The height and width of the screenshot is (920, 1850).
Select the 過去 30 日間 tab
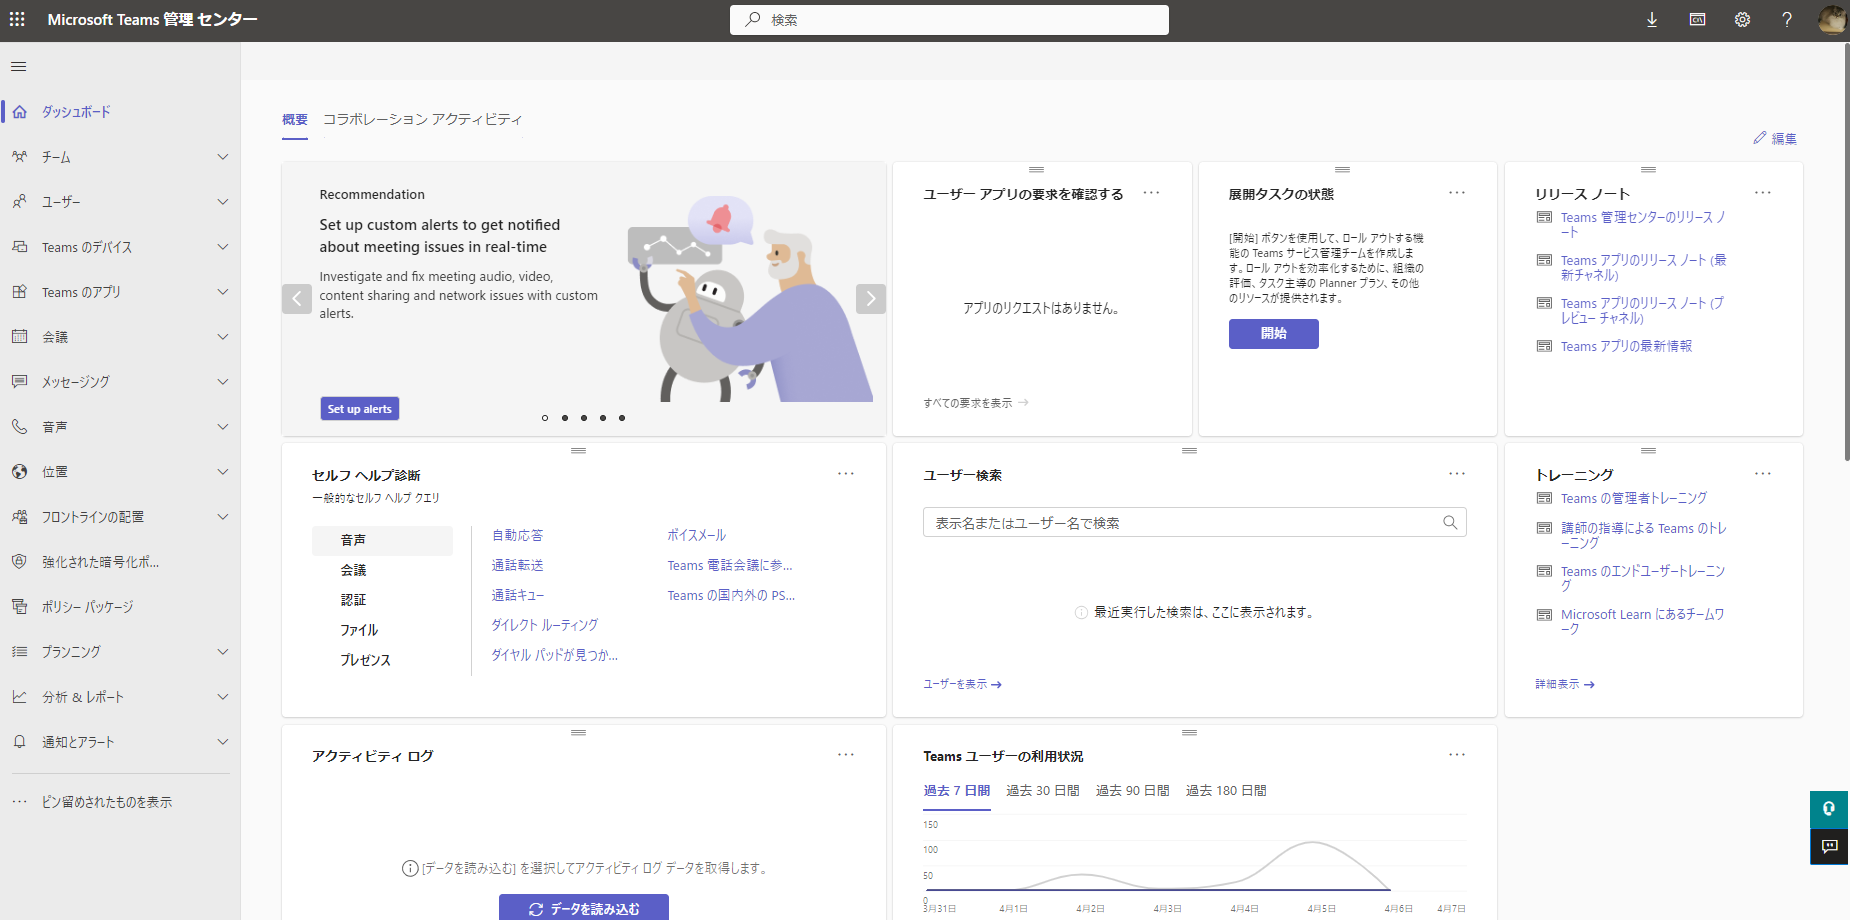point(1043,791)
